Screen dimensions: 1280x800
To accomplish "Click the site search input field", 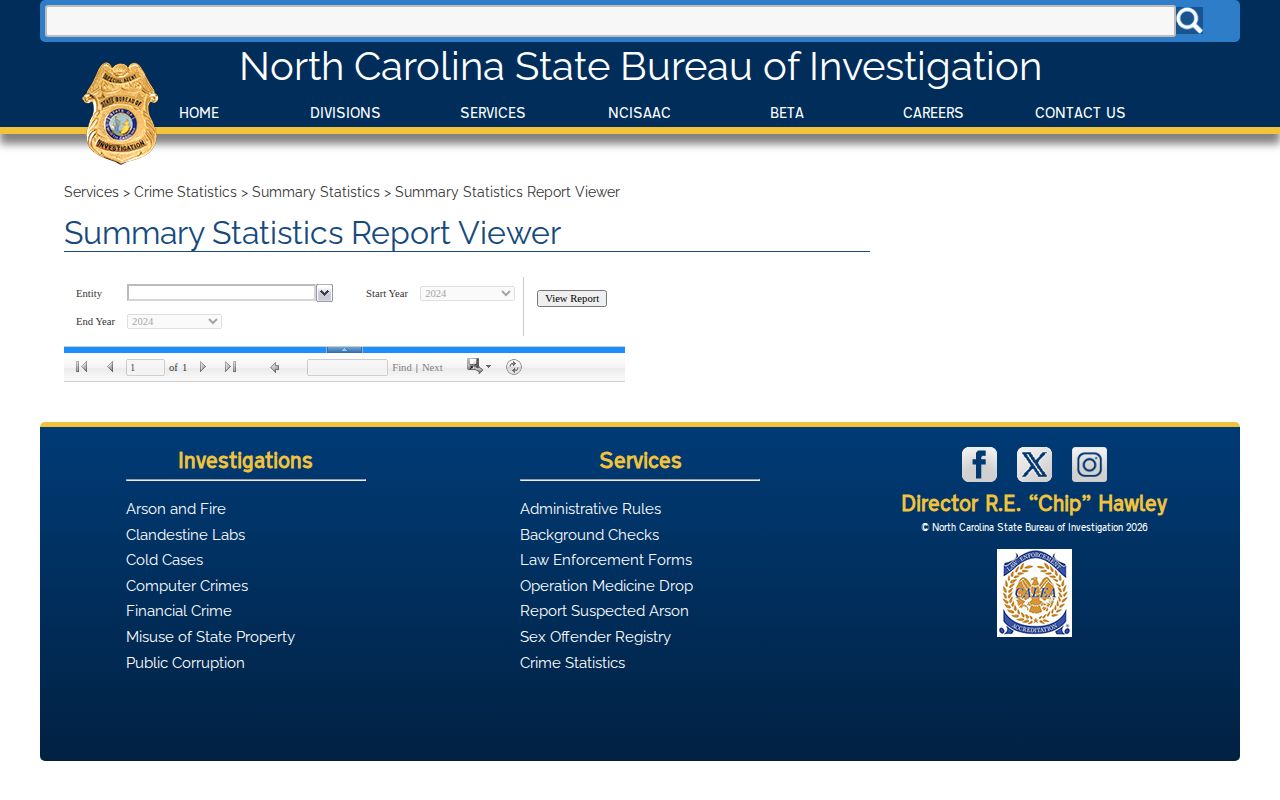I will coord(610,20).
